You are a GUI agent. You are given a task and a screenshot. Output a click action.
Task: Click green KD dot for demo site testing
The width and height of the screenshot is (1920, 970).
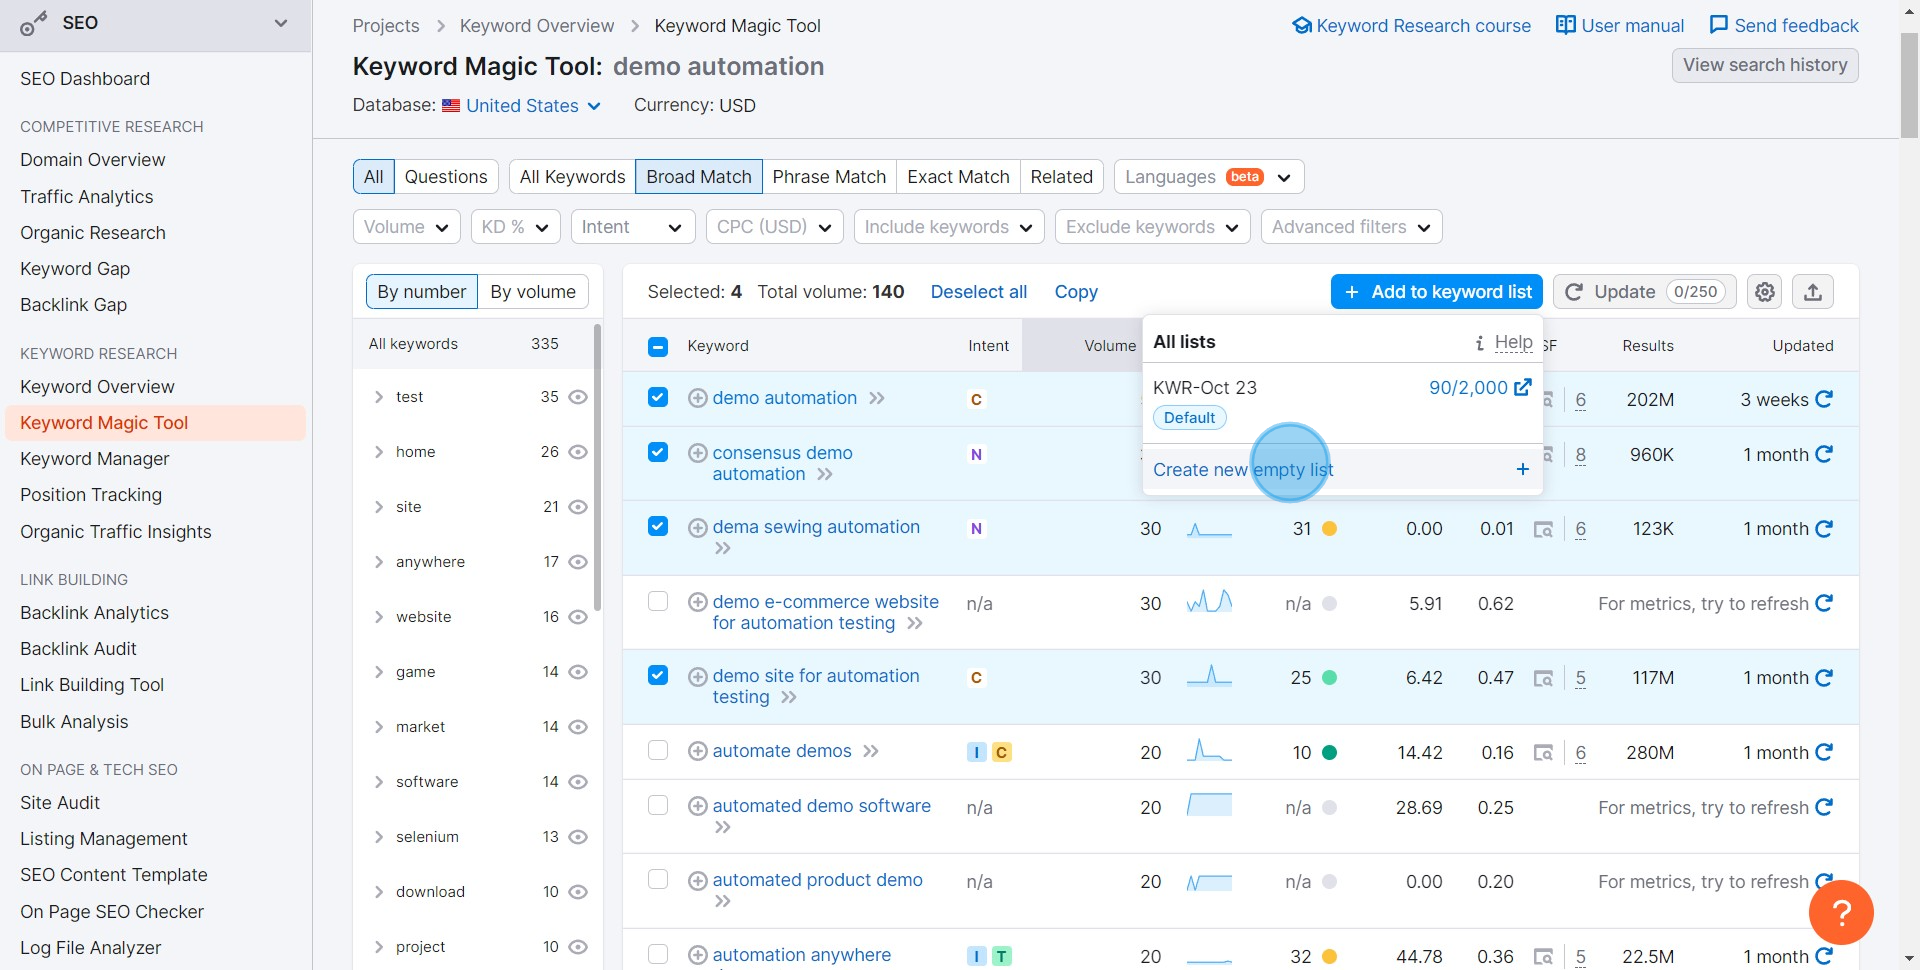tap(1329, 677)
